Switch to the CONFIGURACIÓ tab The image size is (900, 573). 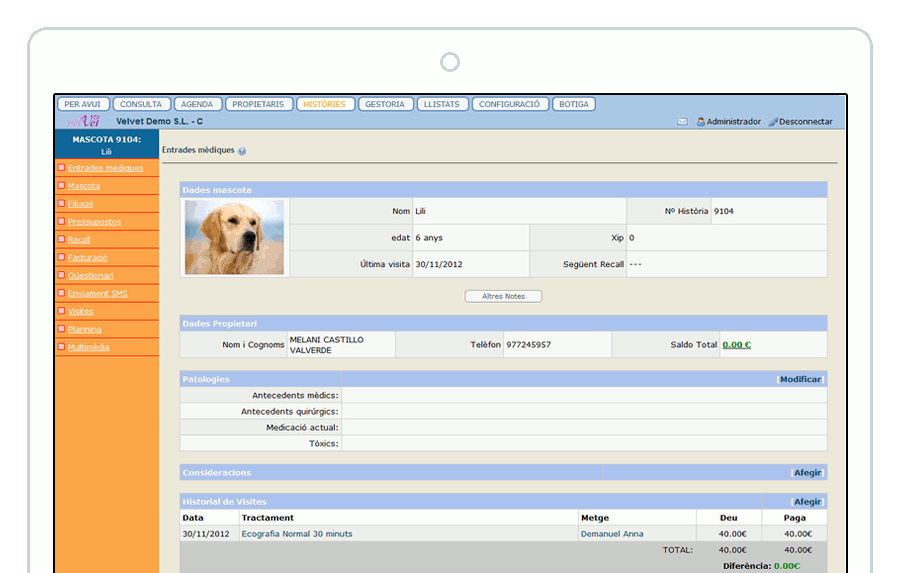point(509,104)
